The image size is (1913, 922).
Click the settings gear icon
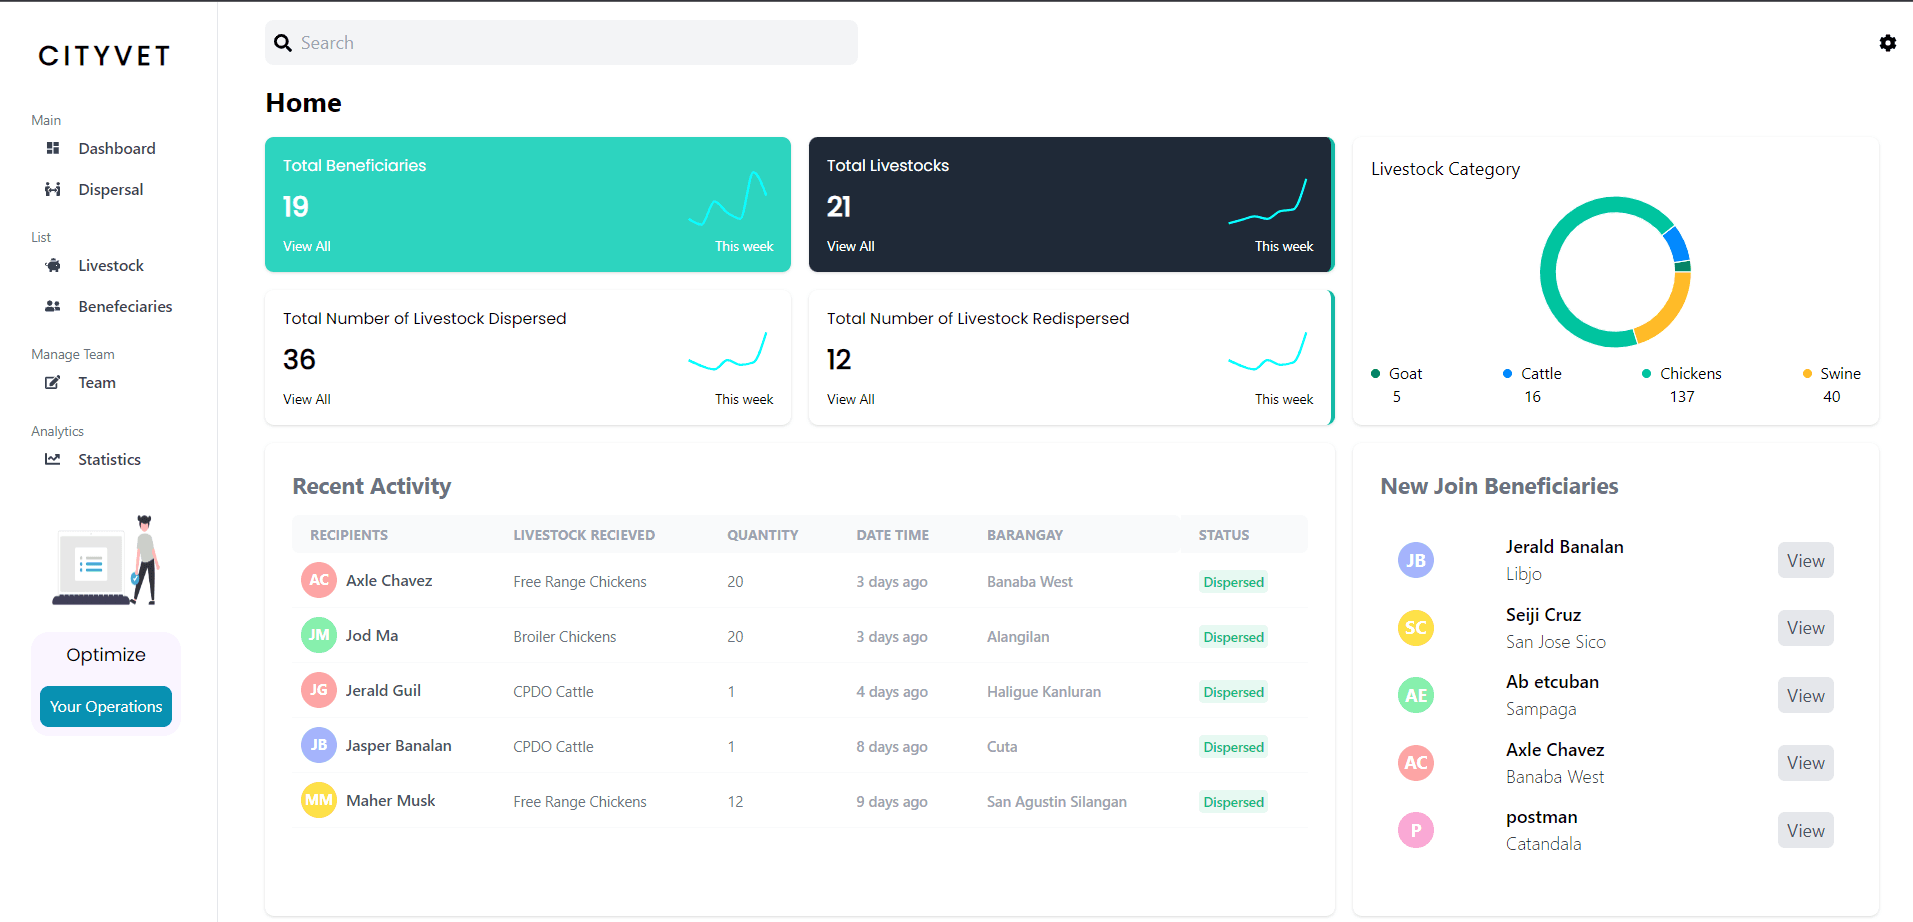(x=1887, y=43)
